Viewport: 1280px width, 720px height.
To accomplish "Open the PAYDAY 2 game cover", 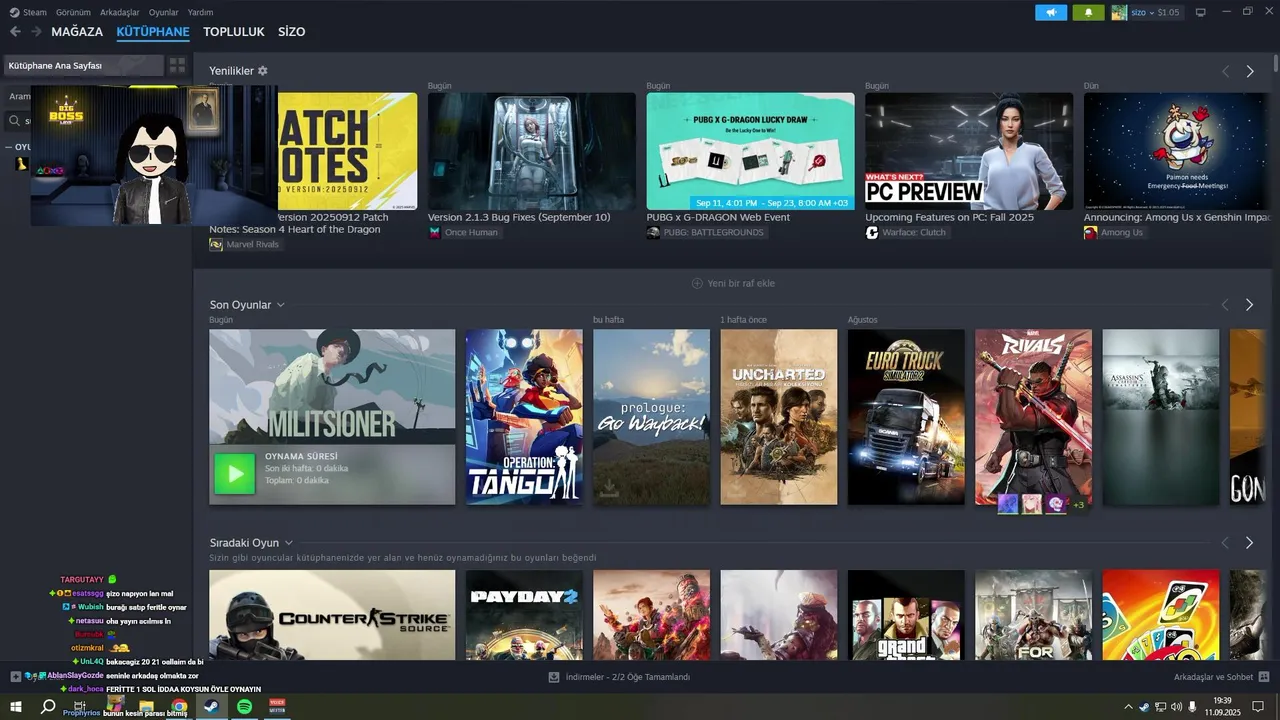I will 524,615.
